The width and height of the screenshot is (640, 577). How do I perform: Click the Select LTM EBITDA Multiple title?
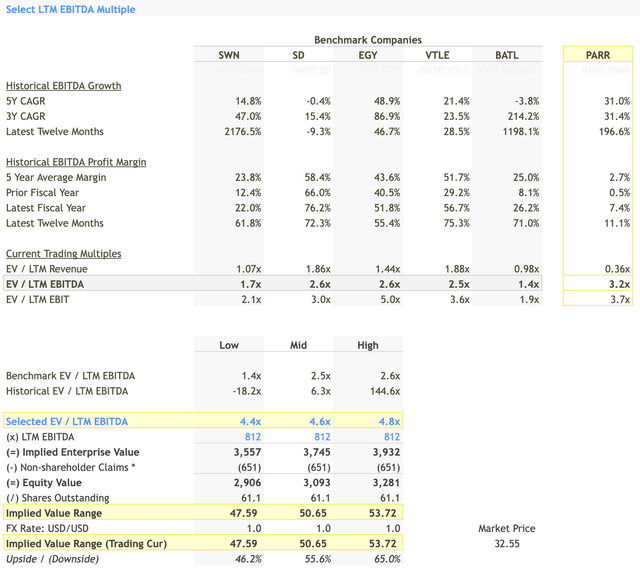[70, 9]
